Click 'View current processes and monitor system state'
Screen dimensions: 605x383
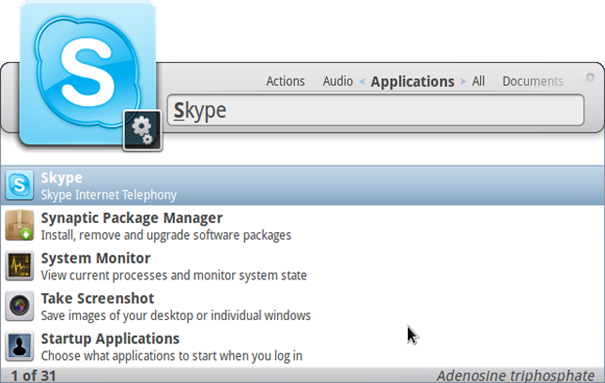click(x=174, y=275)
